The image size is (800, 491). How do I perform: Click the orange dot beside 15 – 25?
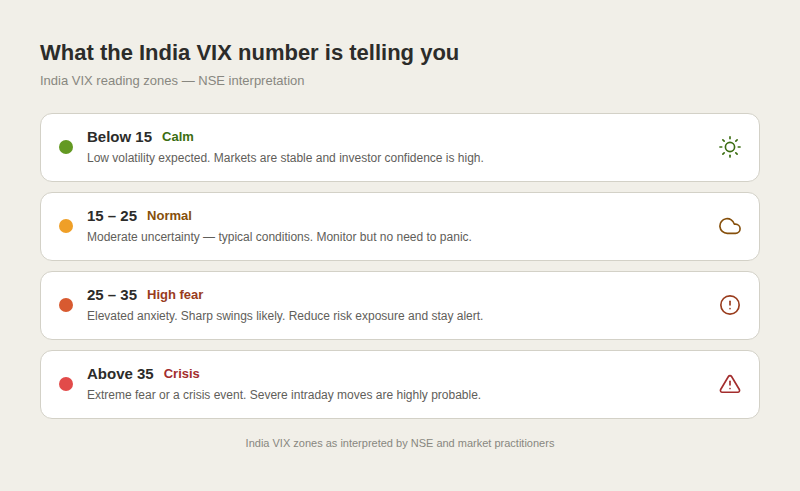click(x=66, y=226)
